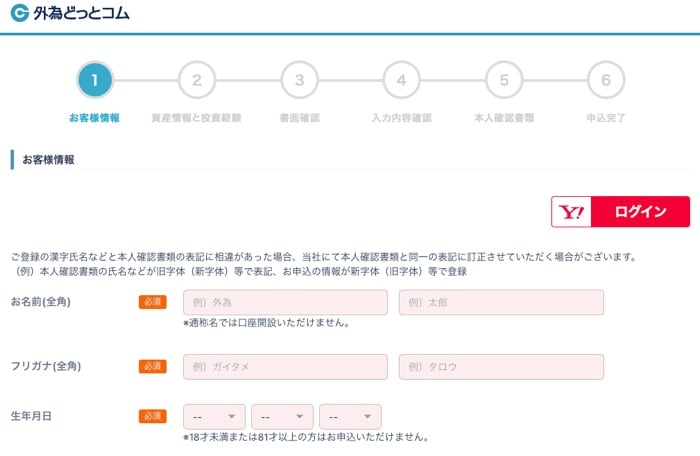Select step 5 circle in progress bar

point(504,80)
